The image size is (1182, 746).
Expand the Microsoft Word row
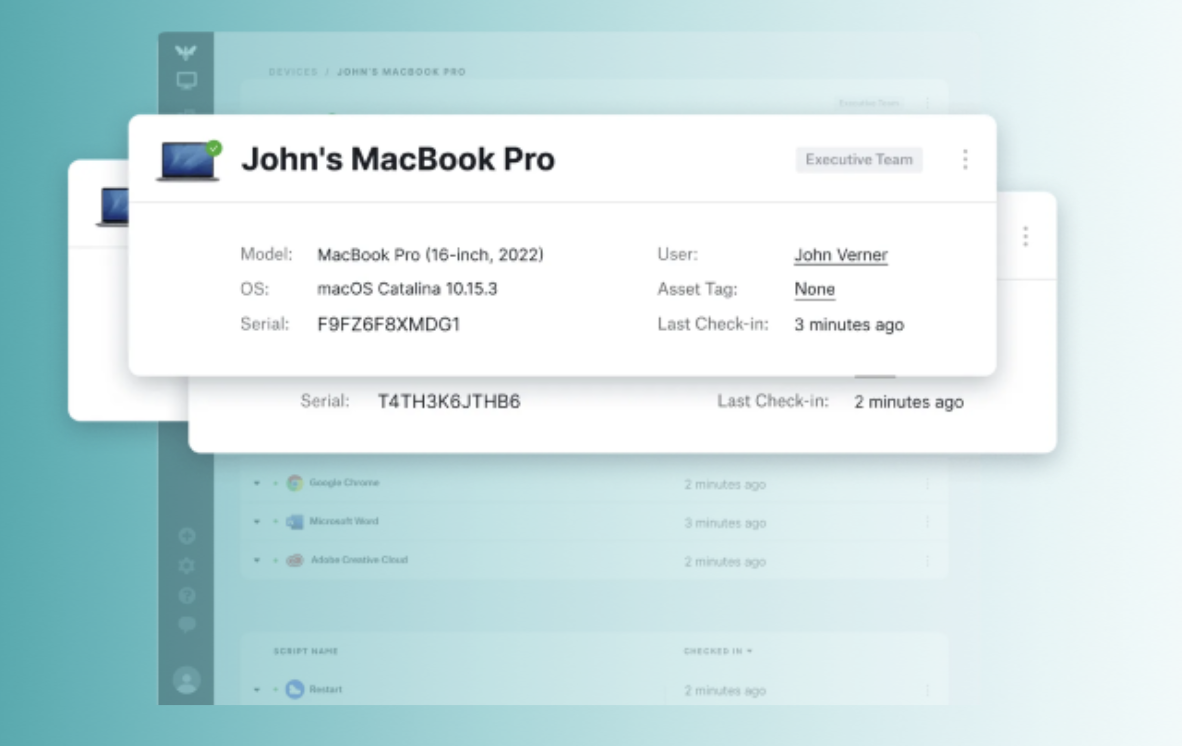pyautogui.click(x=257, y=521)
